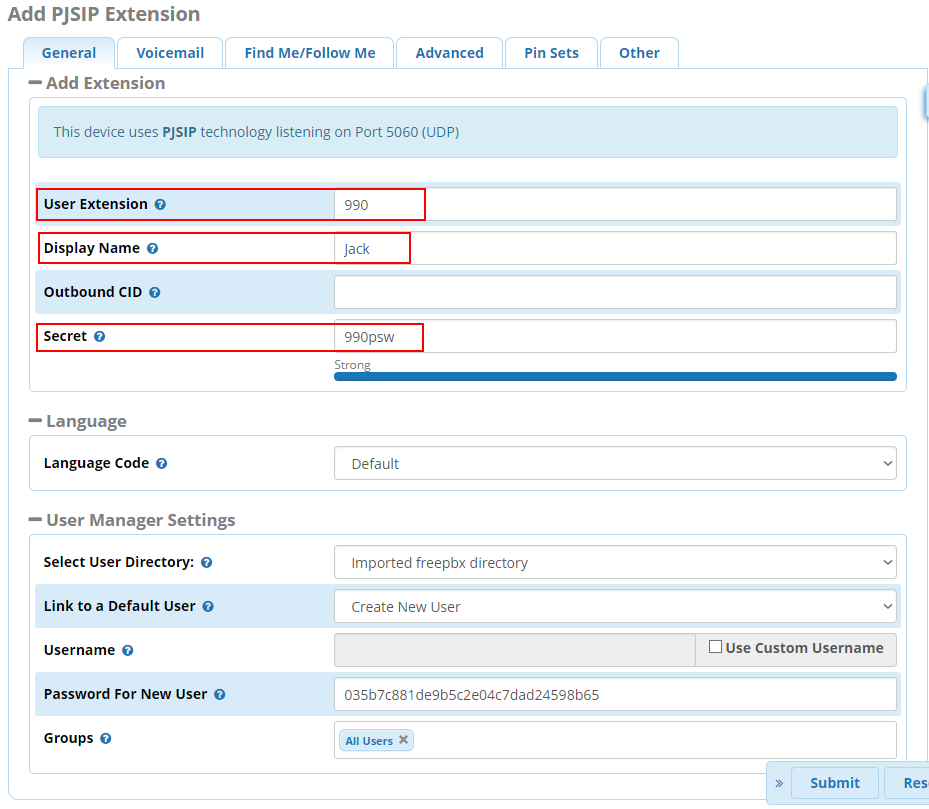Image resolution: width=929 pixels, height=809 pixels.
Task: Click Outbound CID help icon
Action: coord(155,293)
